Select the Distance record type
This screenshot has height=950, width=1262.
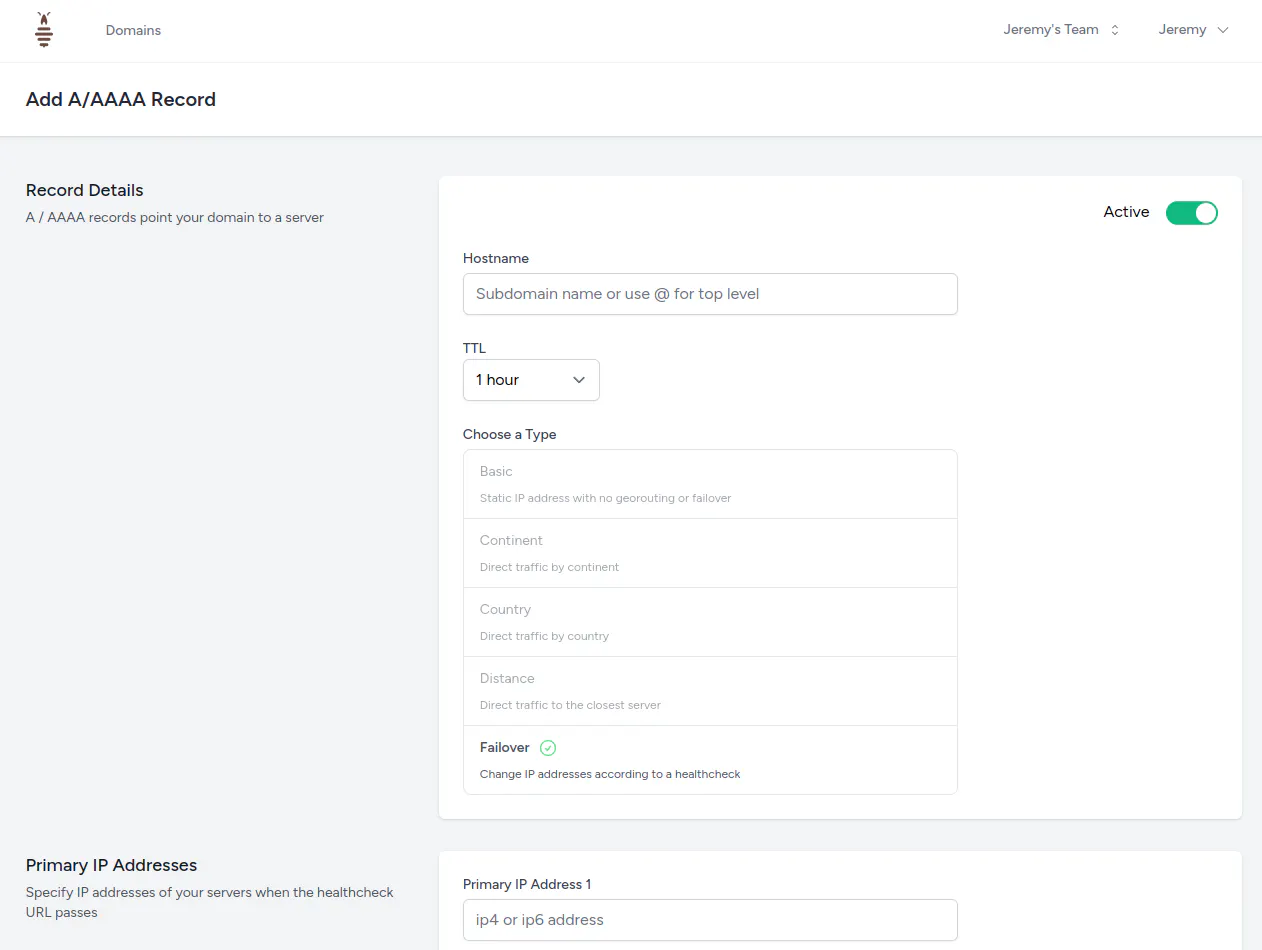[710, 691]
